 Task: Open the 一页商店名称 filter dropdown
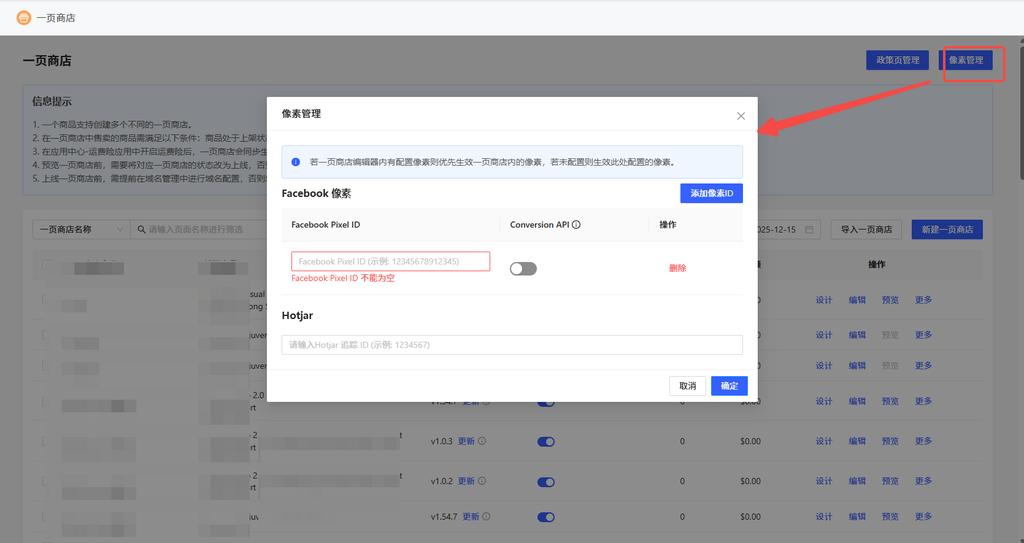(80, 229)
